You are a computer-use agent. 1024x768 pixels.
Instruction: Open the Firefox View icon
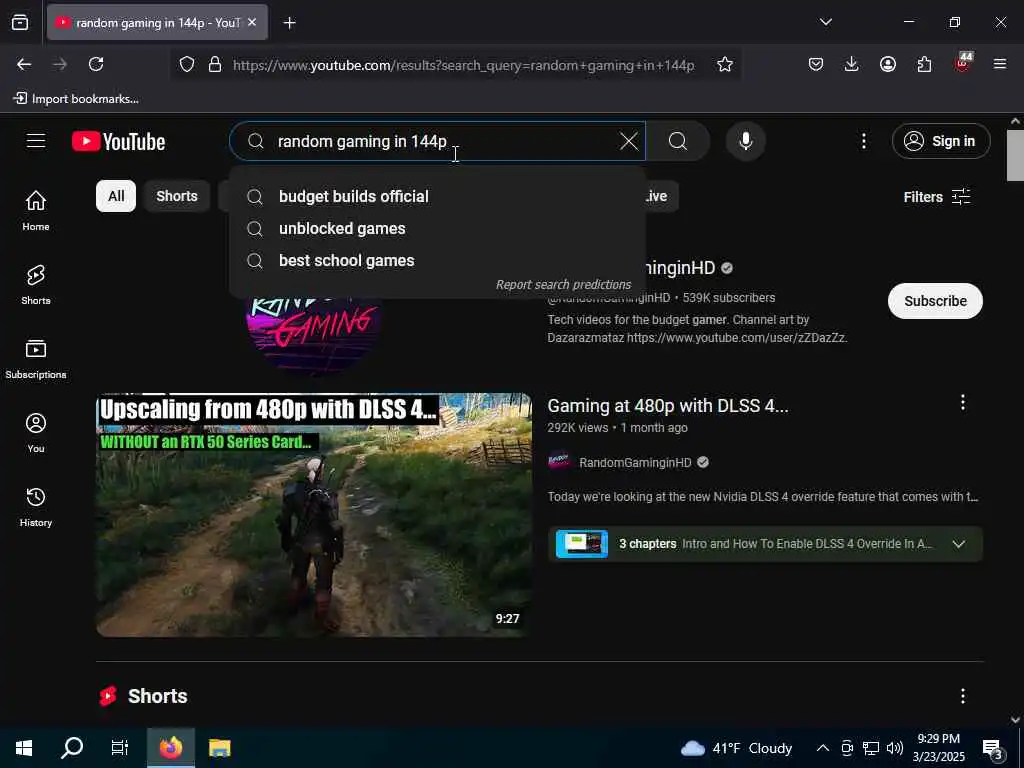click(20, 22)
